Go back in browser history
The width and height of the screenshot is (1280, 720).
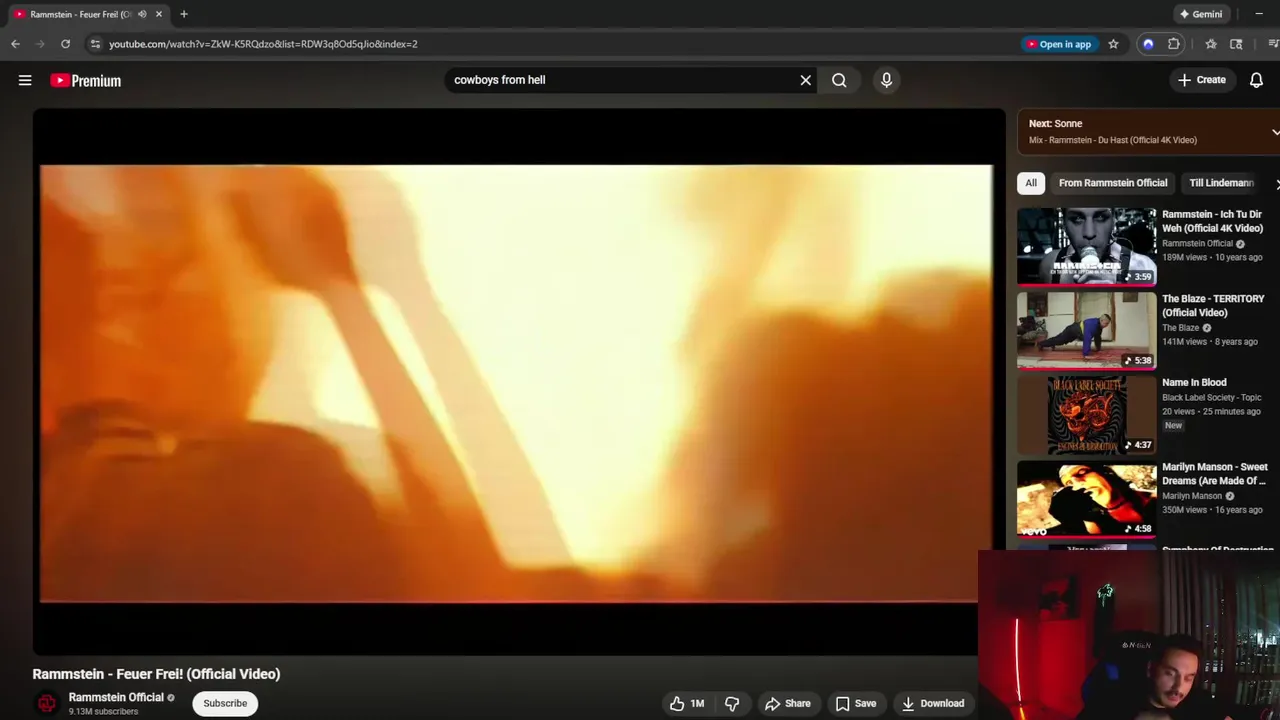click(x=15, y=44)
